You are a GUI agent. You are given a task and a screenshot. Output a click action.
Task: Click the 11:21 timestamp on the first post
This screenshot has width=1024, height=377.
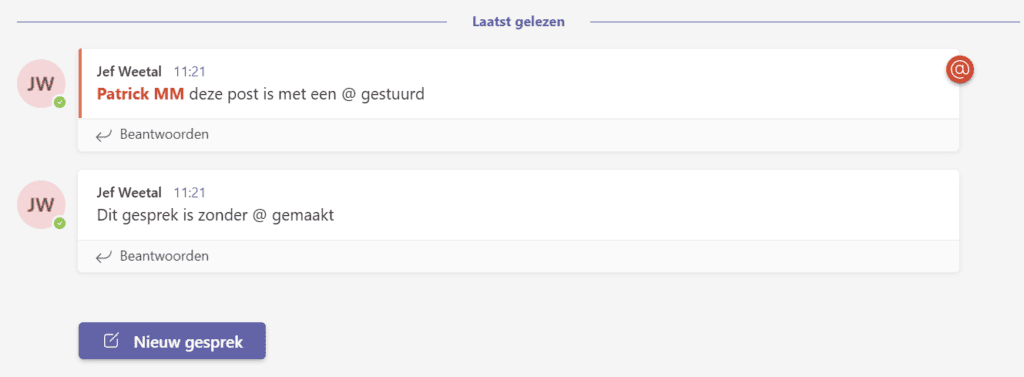[x=190, y=72]
